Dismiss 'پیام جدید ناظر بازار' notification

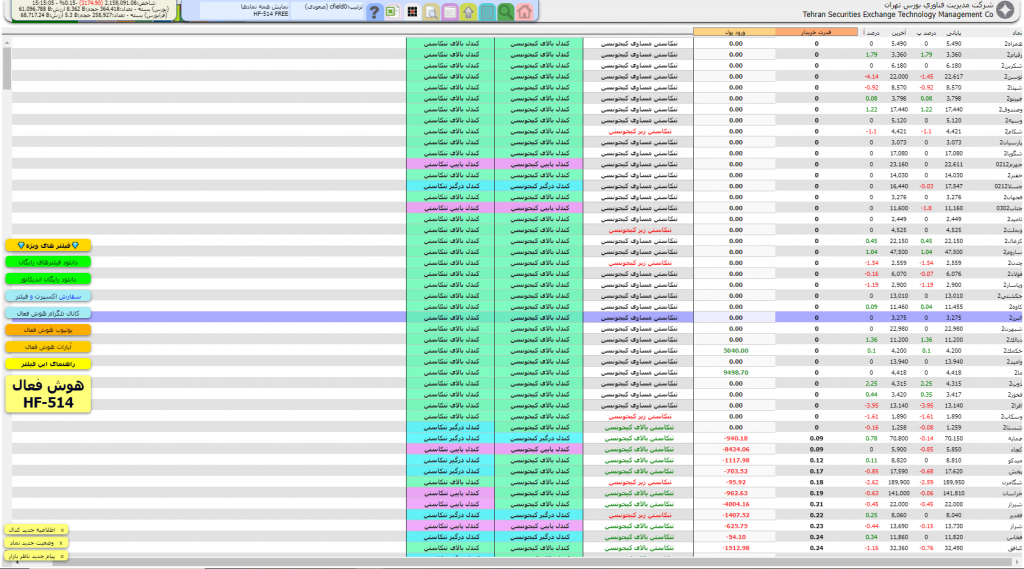coord(62,554)
